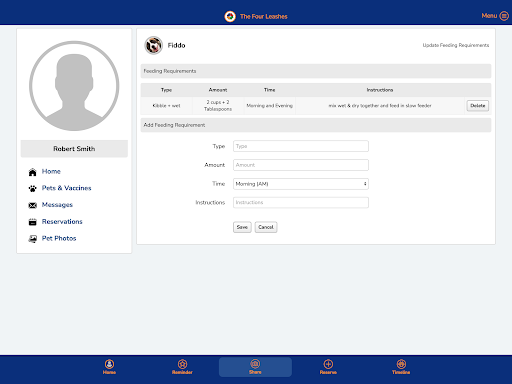
Task: Click The Four Leashes logo icon
Action: [230, 16]
